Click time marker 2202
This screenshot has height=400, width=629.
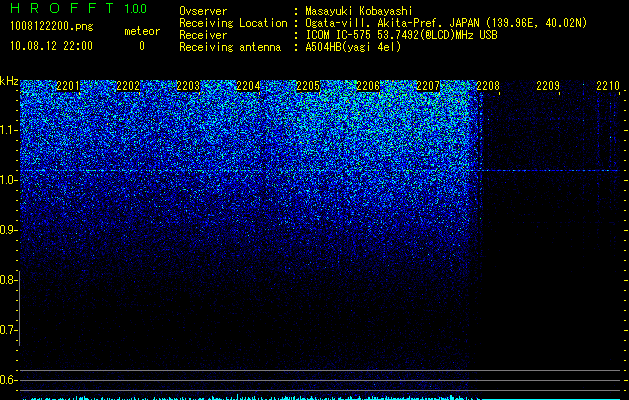pyautogui.click(x=128, y=86)
